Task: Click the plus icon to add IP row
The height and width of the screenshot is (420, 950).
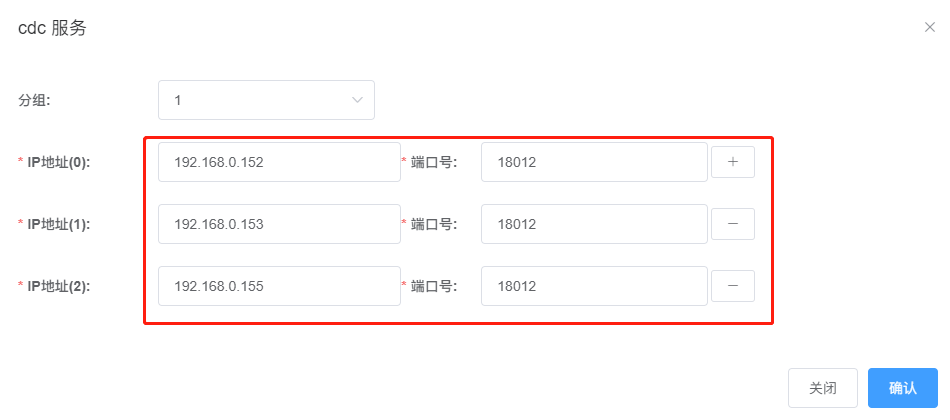Action: click(x=732, y=162)
